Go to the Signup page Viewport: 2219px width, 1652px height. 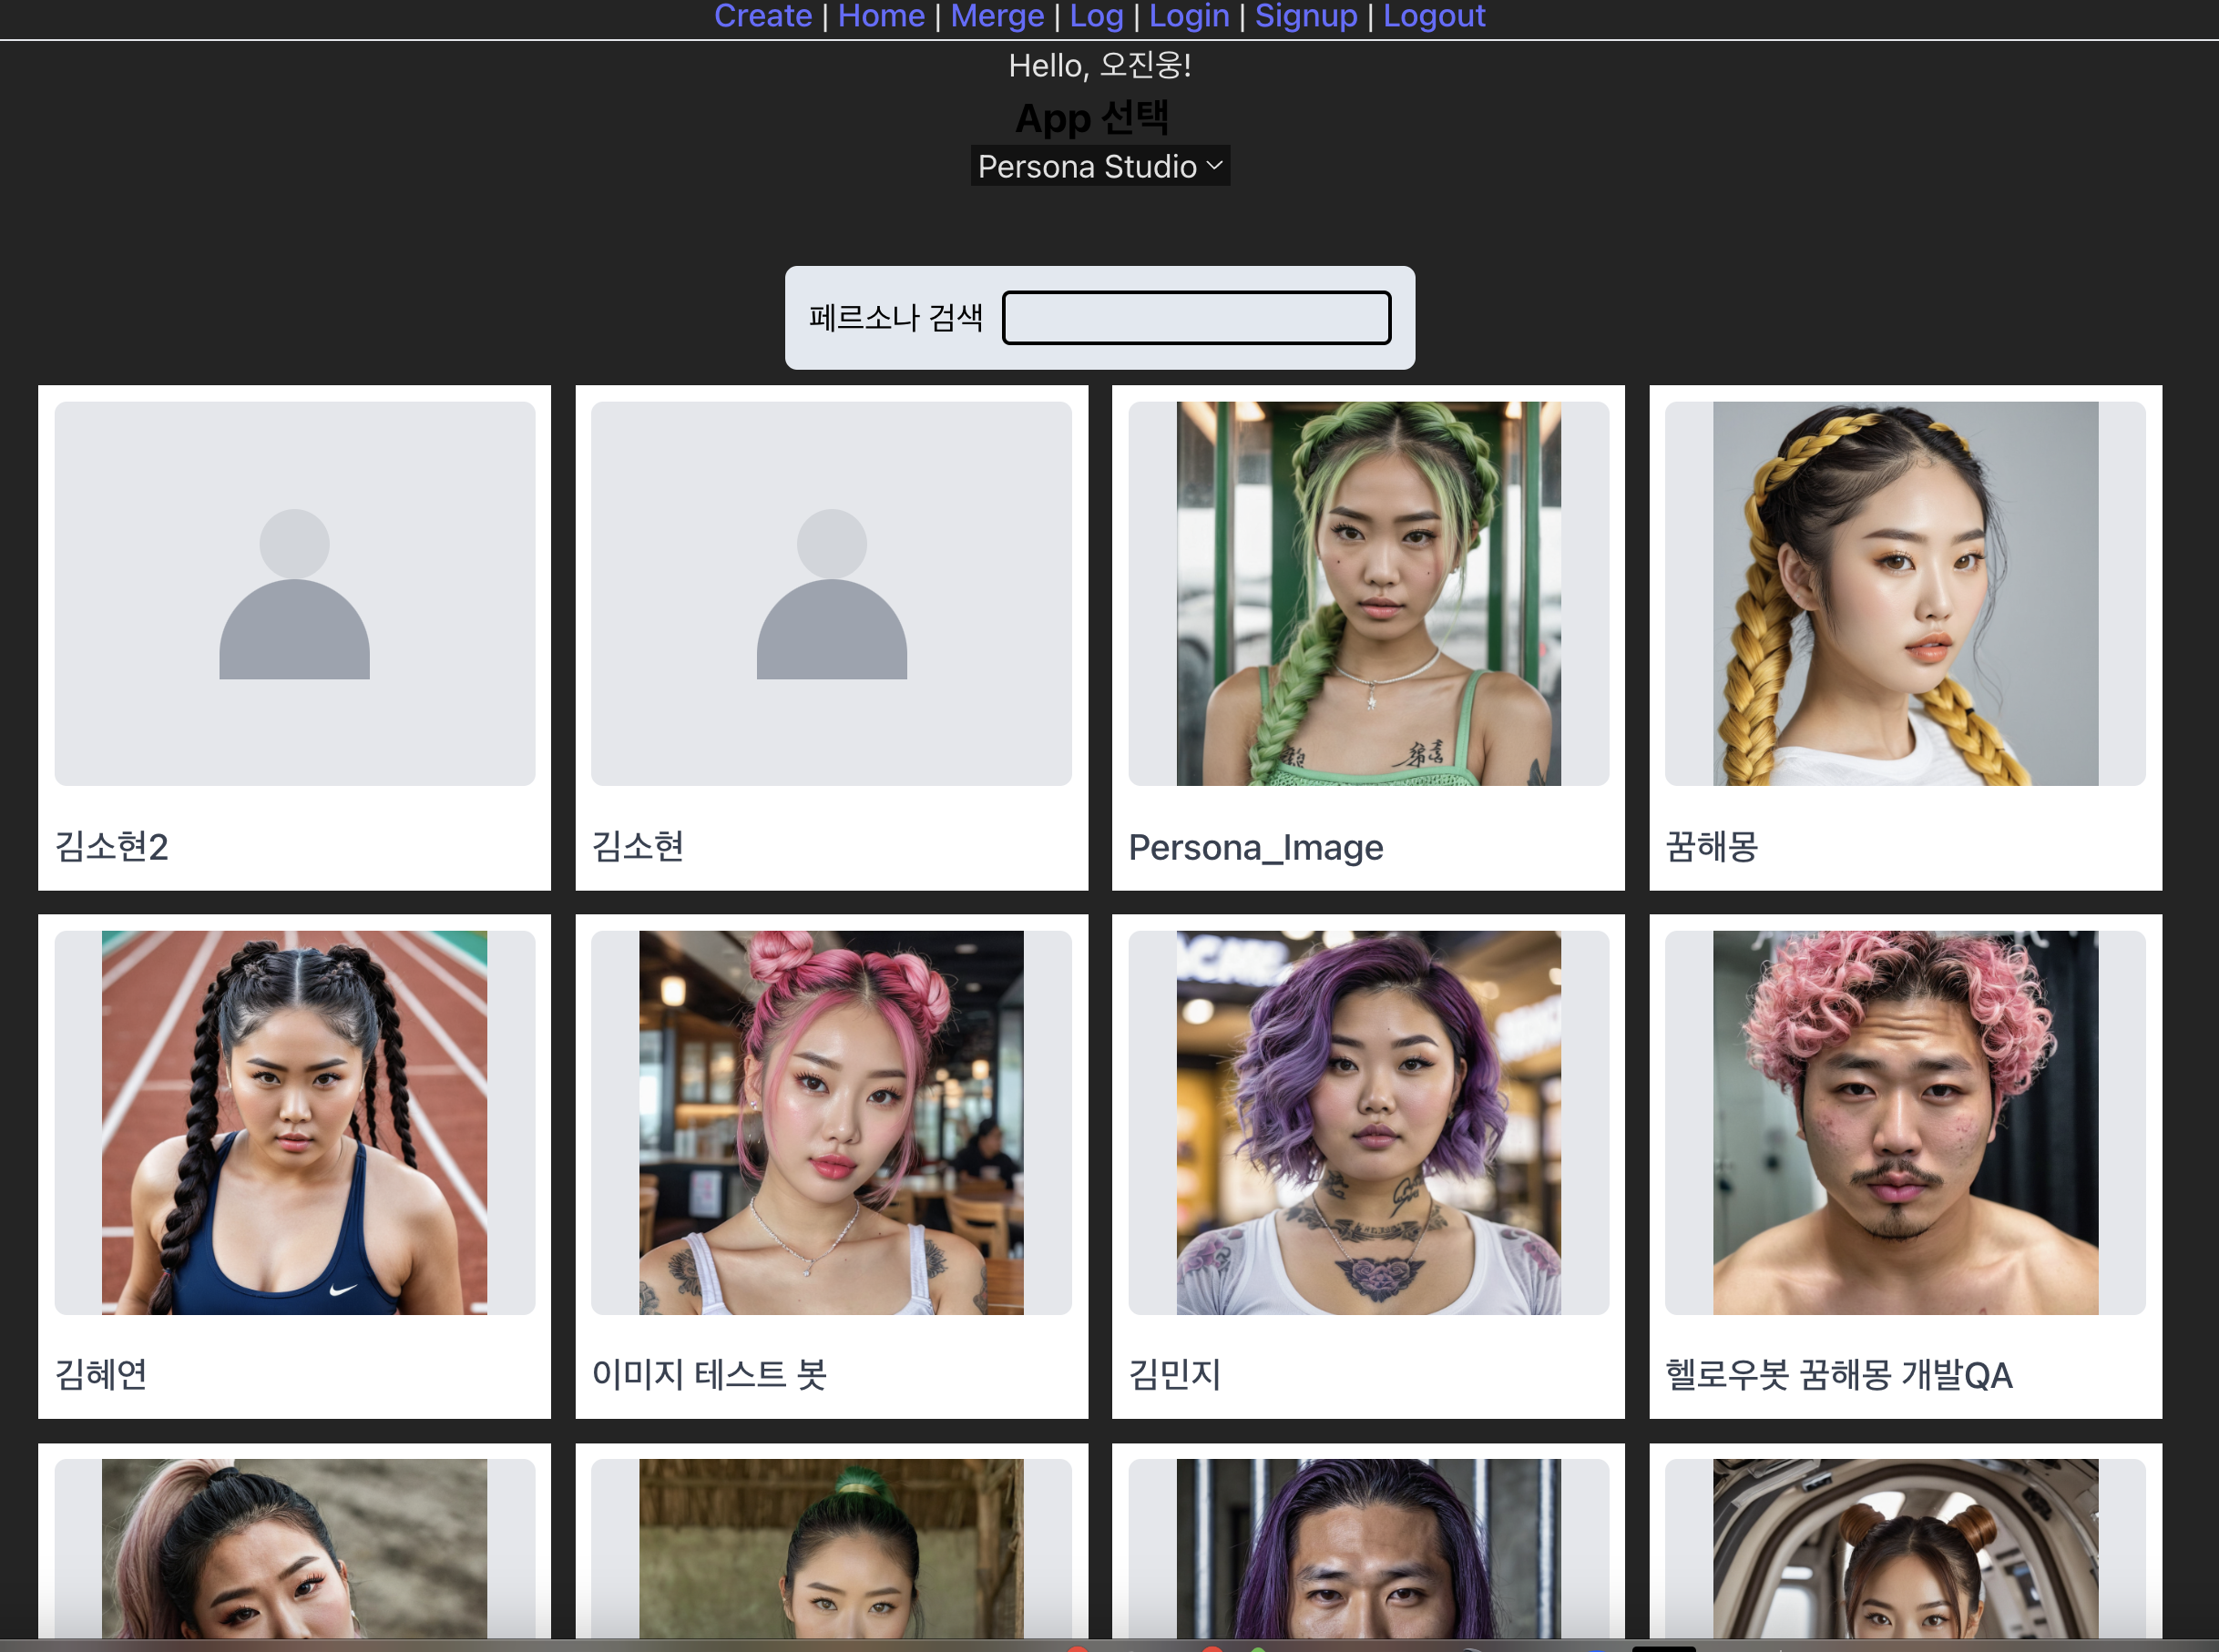[1306, 15]
